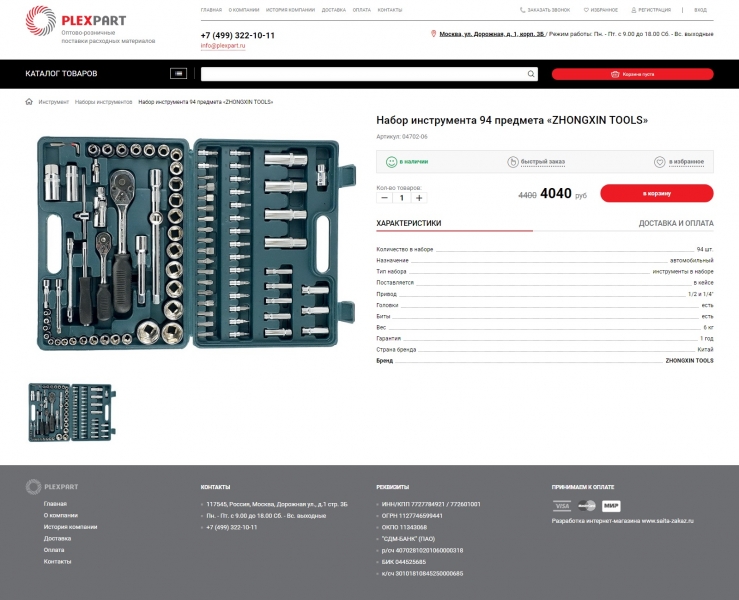Click the footer phone +7 (499) 322-10-11

coord(231,527)
